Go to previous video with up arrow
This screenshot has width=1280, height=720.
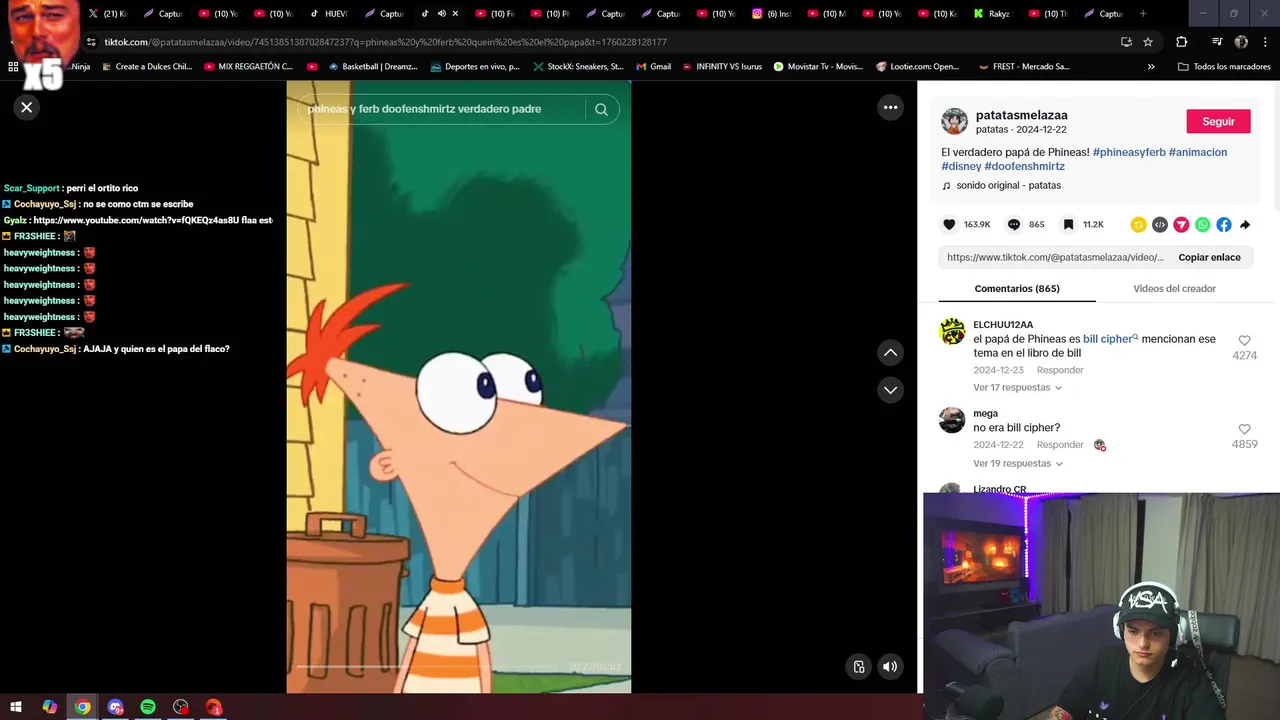coord(890,352)
